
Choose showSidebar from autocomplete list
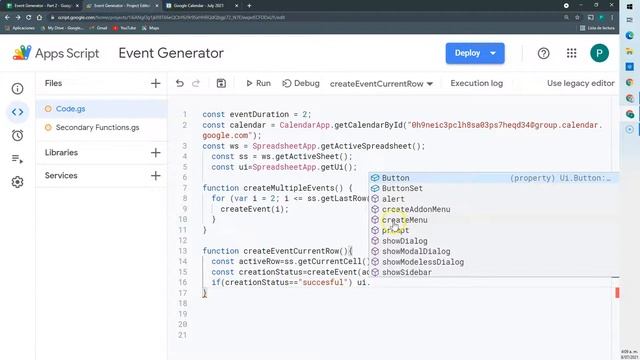[494, 272]
